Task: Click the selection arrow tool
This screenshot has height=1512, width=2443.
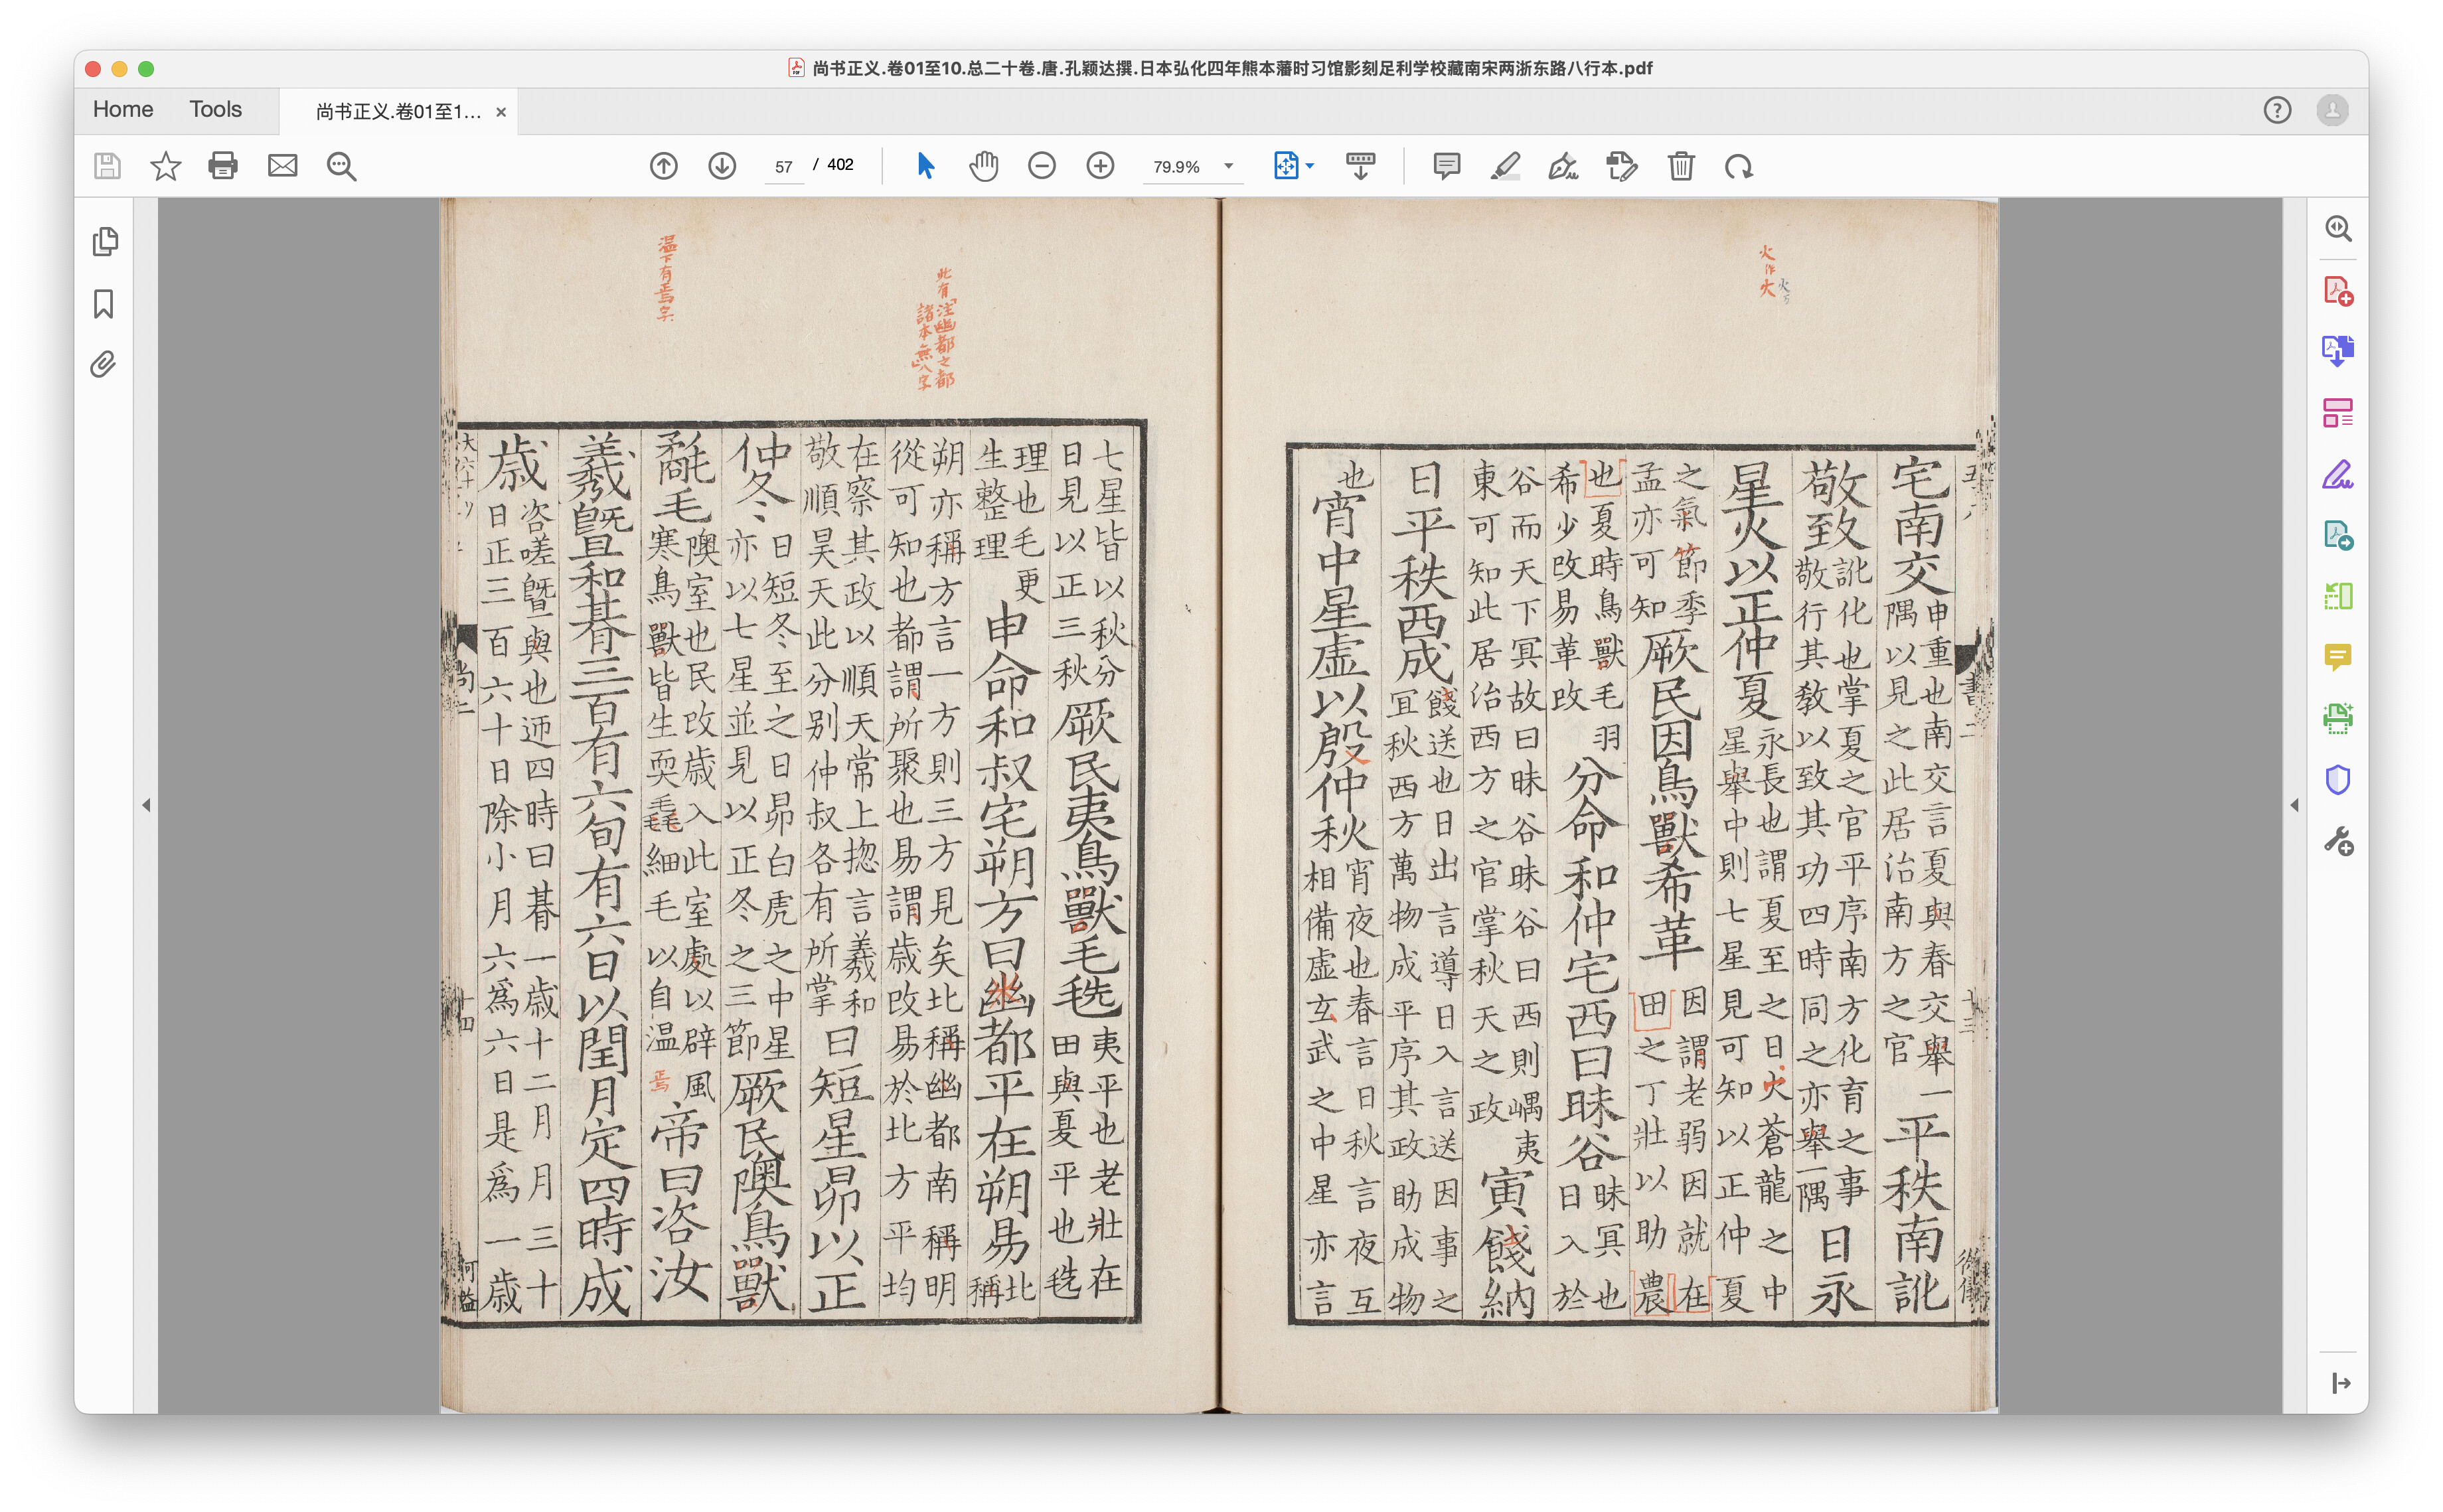Action: [925, 166]
